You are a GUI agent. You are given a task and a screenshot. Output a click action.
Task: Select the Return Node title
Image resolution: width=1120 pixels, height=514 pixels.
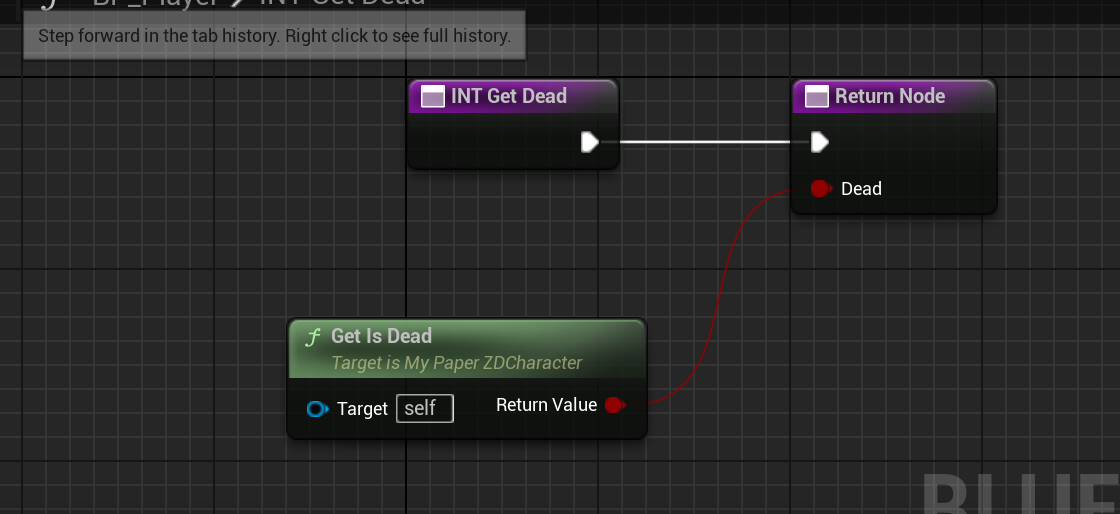tap(890, 96)
